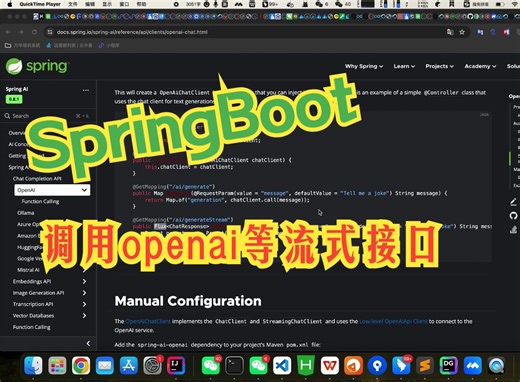The image size is (520, 382).
Task: Open the green HBuilder Dock icon
Action: pos(306,366)
